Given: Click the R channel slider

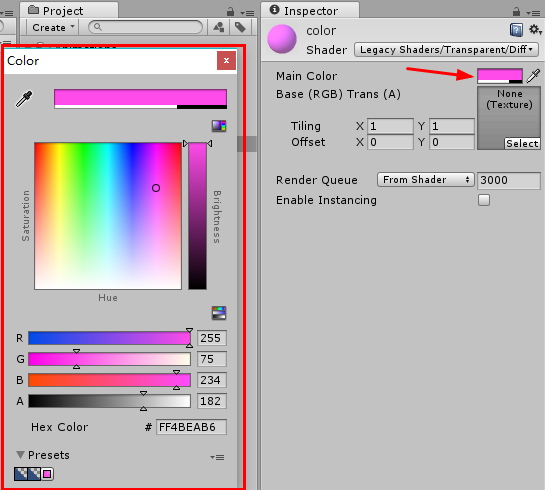Looking at the screenshot, I should [109, 338].
